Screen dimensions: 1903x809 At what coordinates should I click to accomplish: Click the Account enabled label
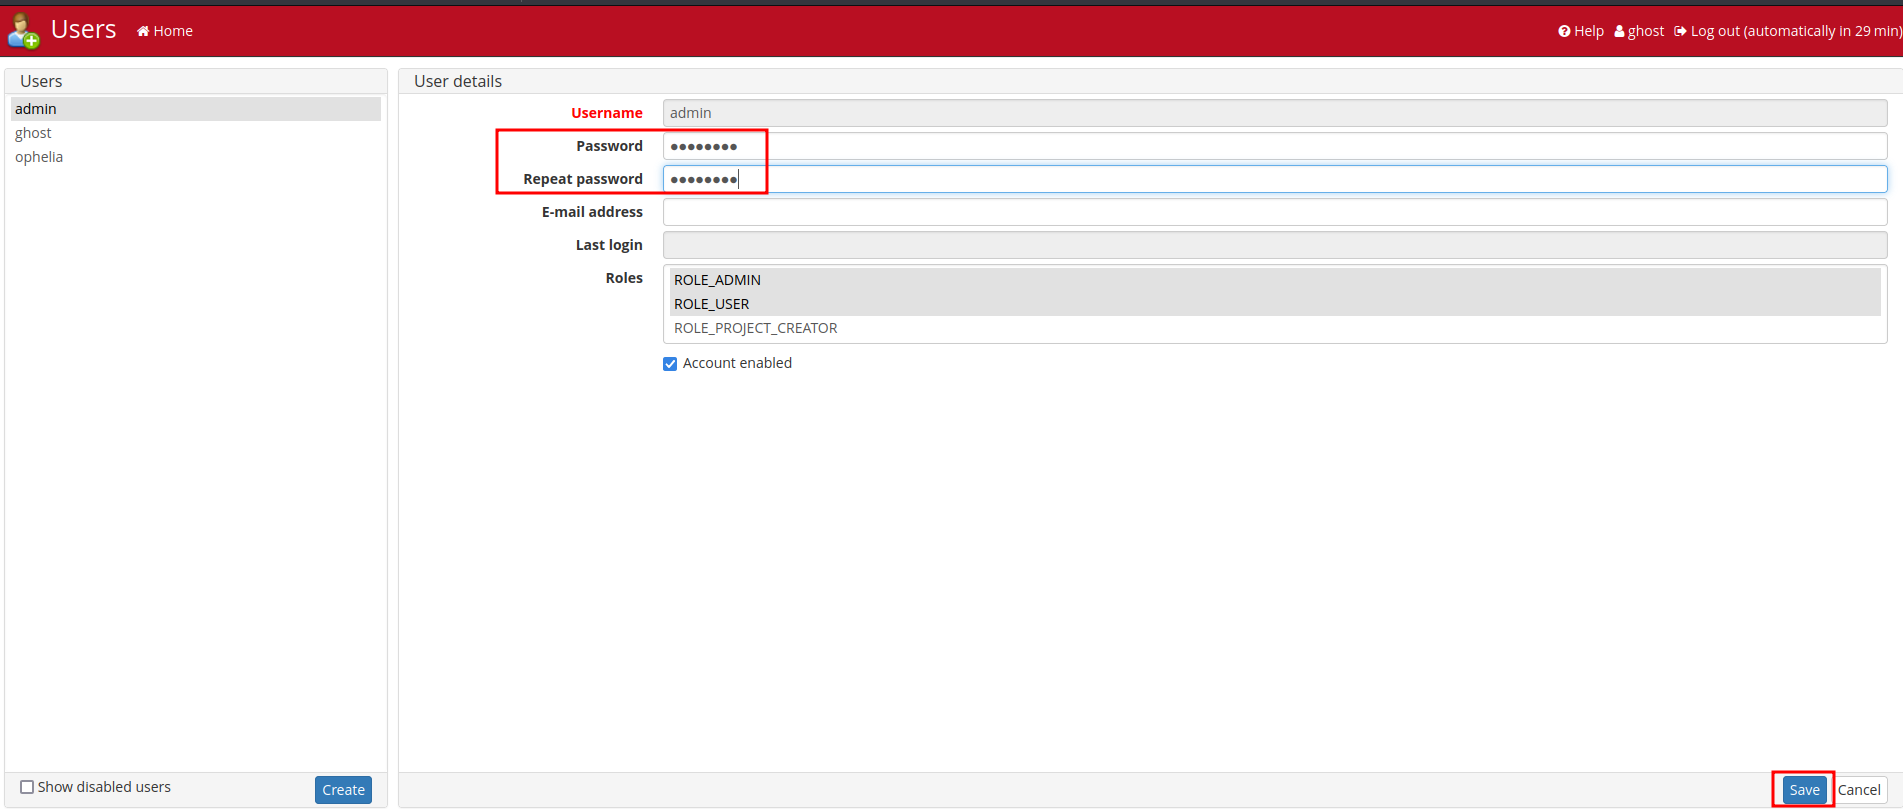click(737, 363)
